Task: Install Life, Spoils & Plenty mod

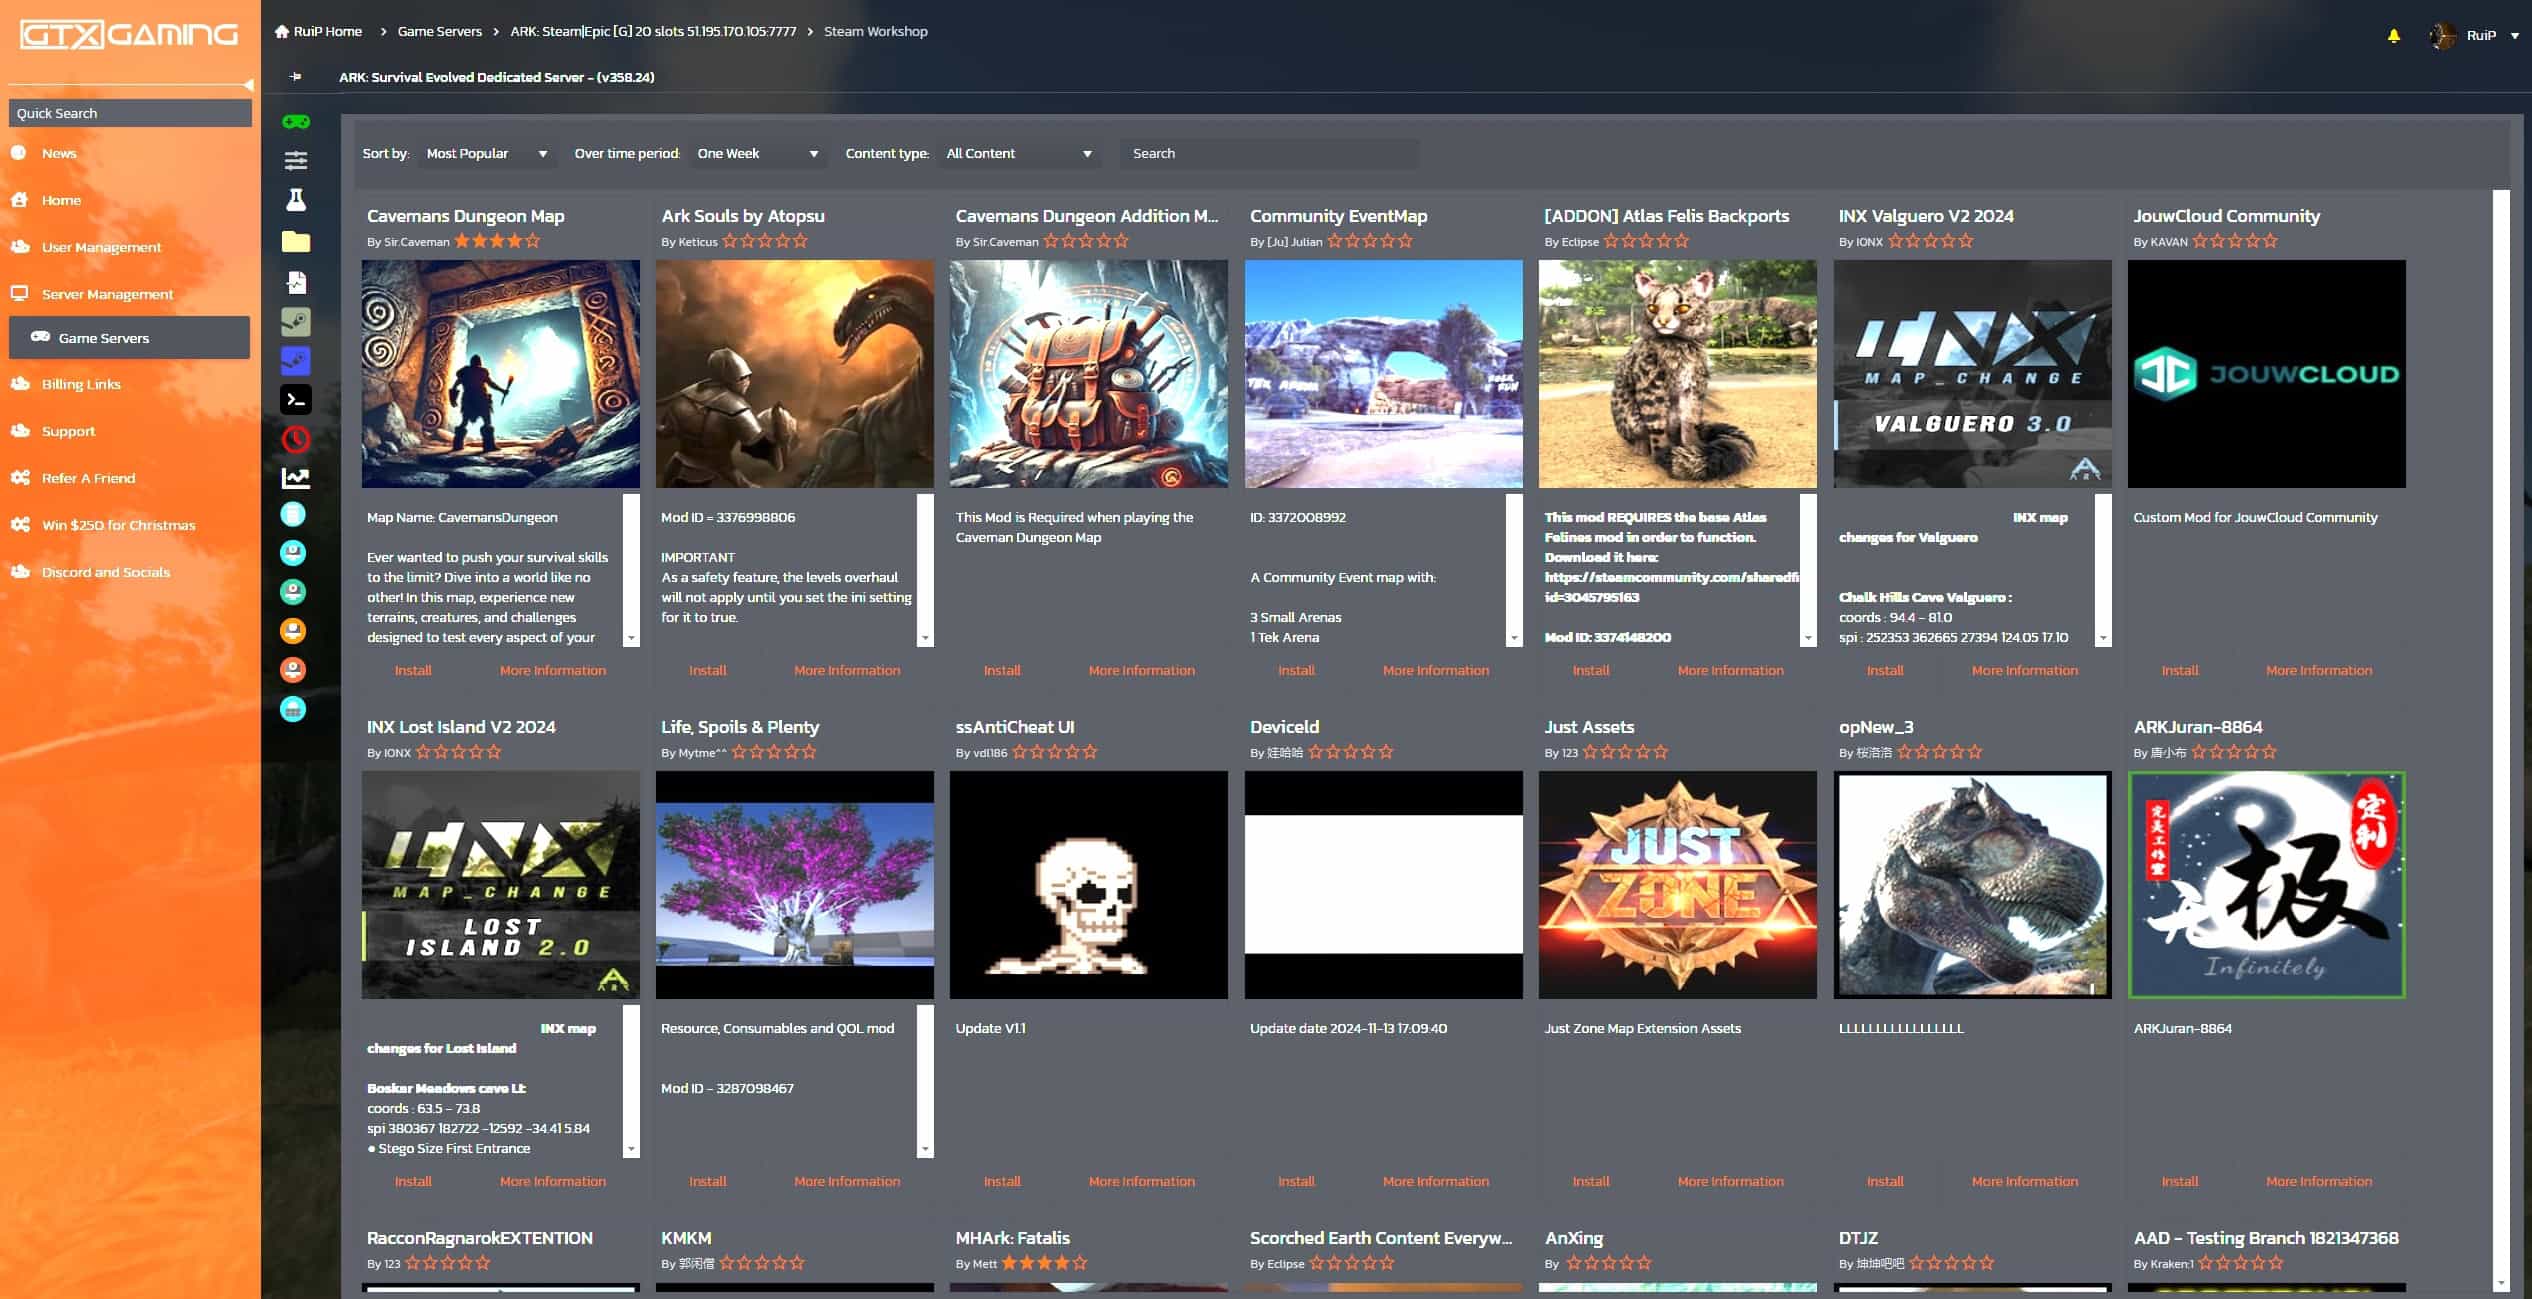Action: click(x=707, y=1181)
